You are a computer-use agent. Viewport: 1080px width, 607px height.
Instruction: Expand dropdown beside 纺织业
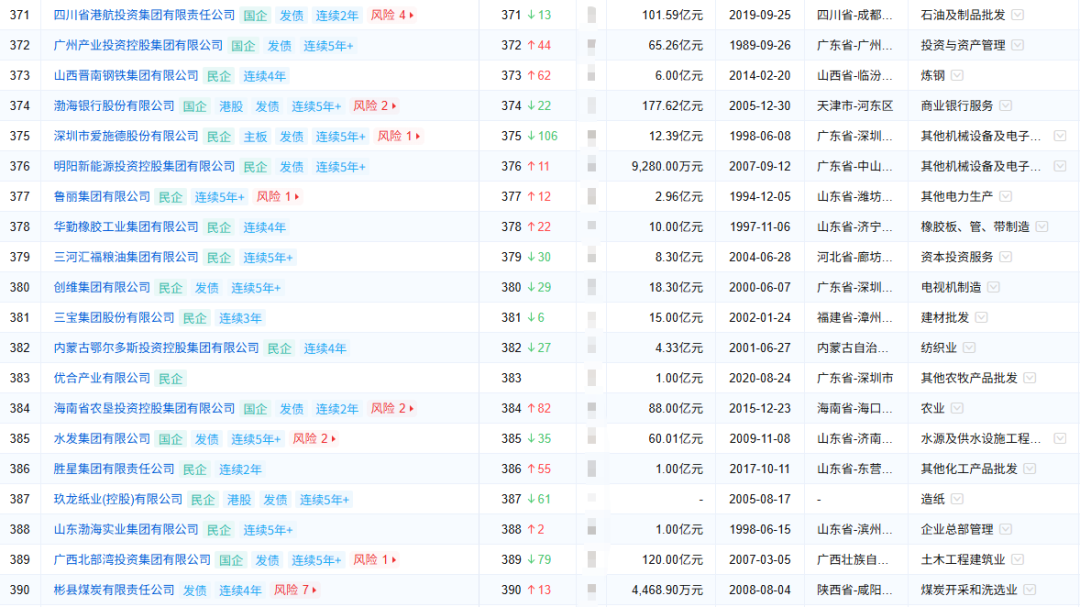click(969, 348)
